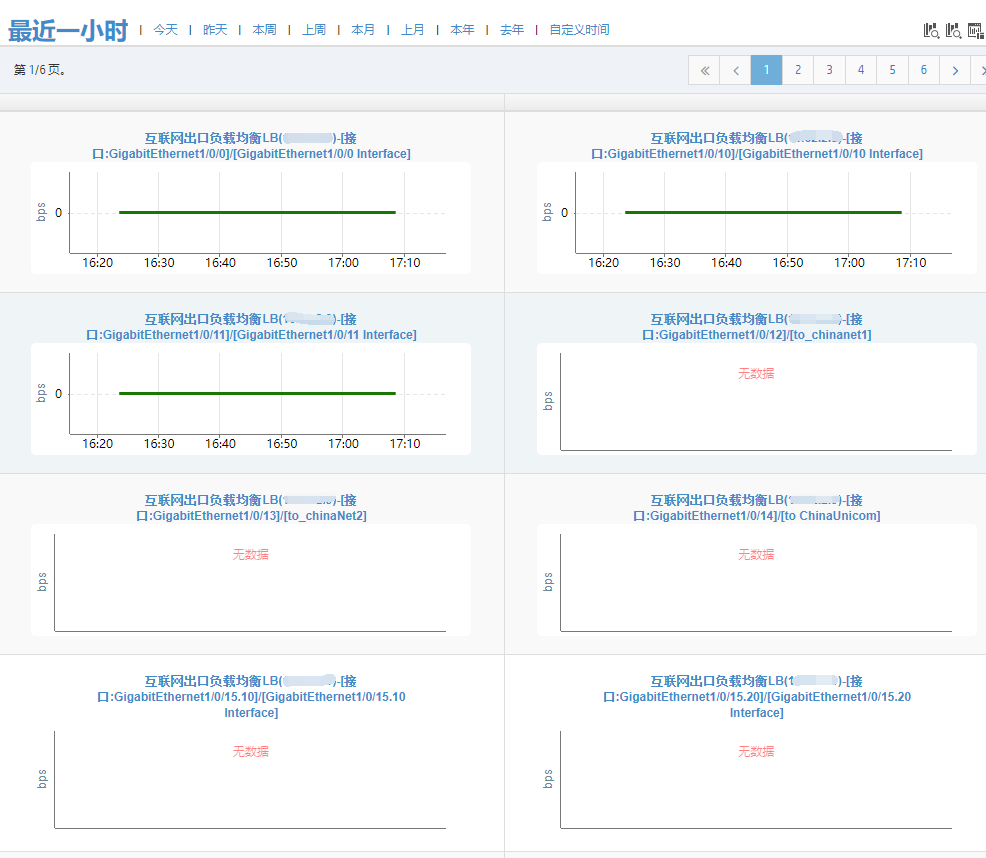Screen dimensions: 986x858
Task: Open GigabitEthernet1/0/0 Interface chart title
Action: click(x=251, y=146)
